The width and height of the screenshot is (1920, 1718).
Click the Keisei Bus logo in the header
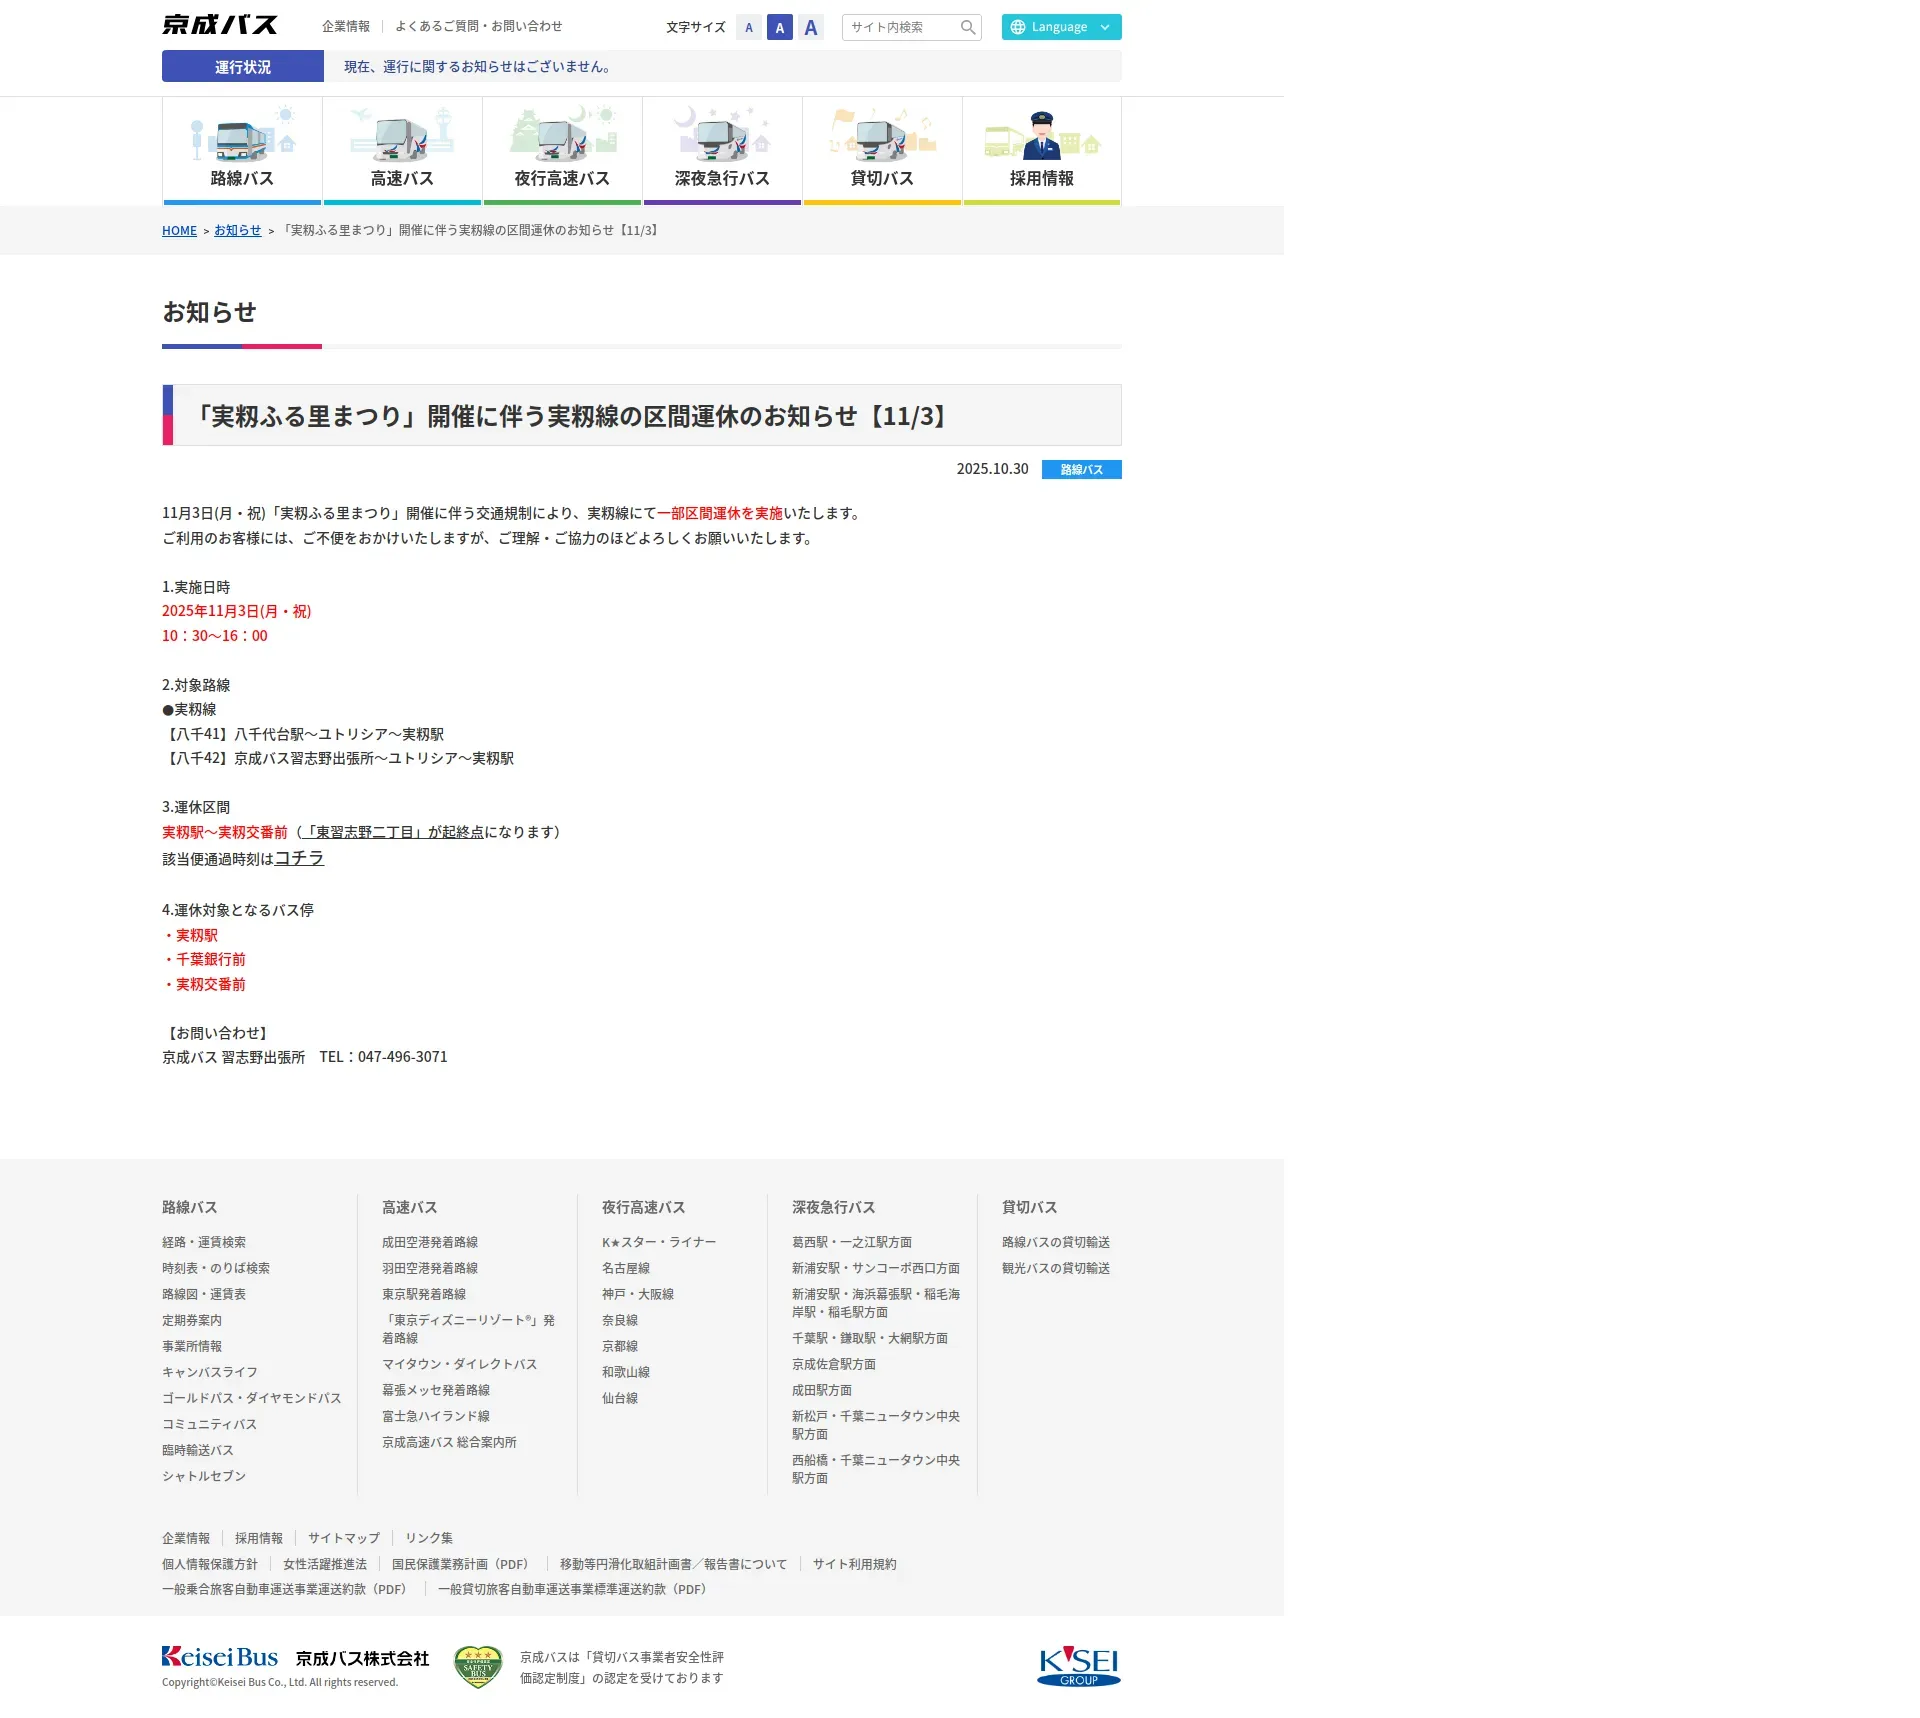(x=220, y=25)
